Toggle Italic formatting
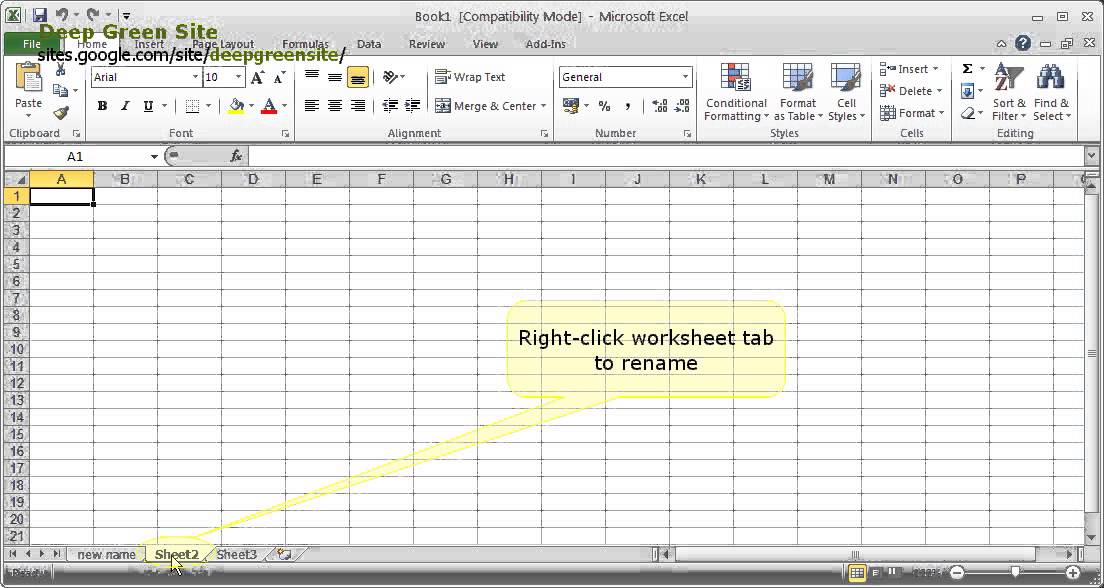This screenshot has width=1104, height=588. (x=125, y=106)
